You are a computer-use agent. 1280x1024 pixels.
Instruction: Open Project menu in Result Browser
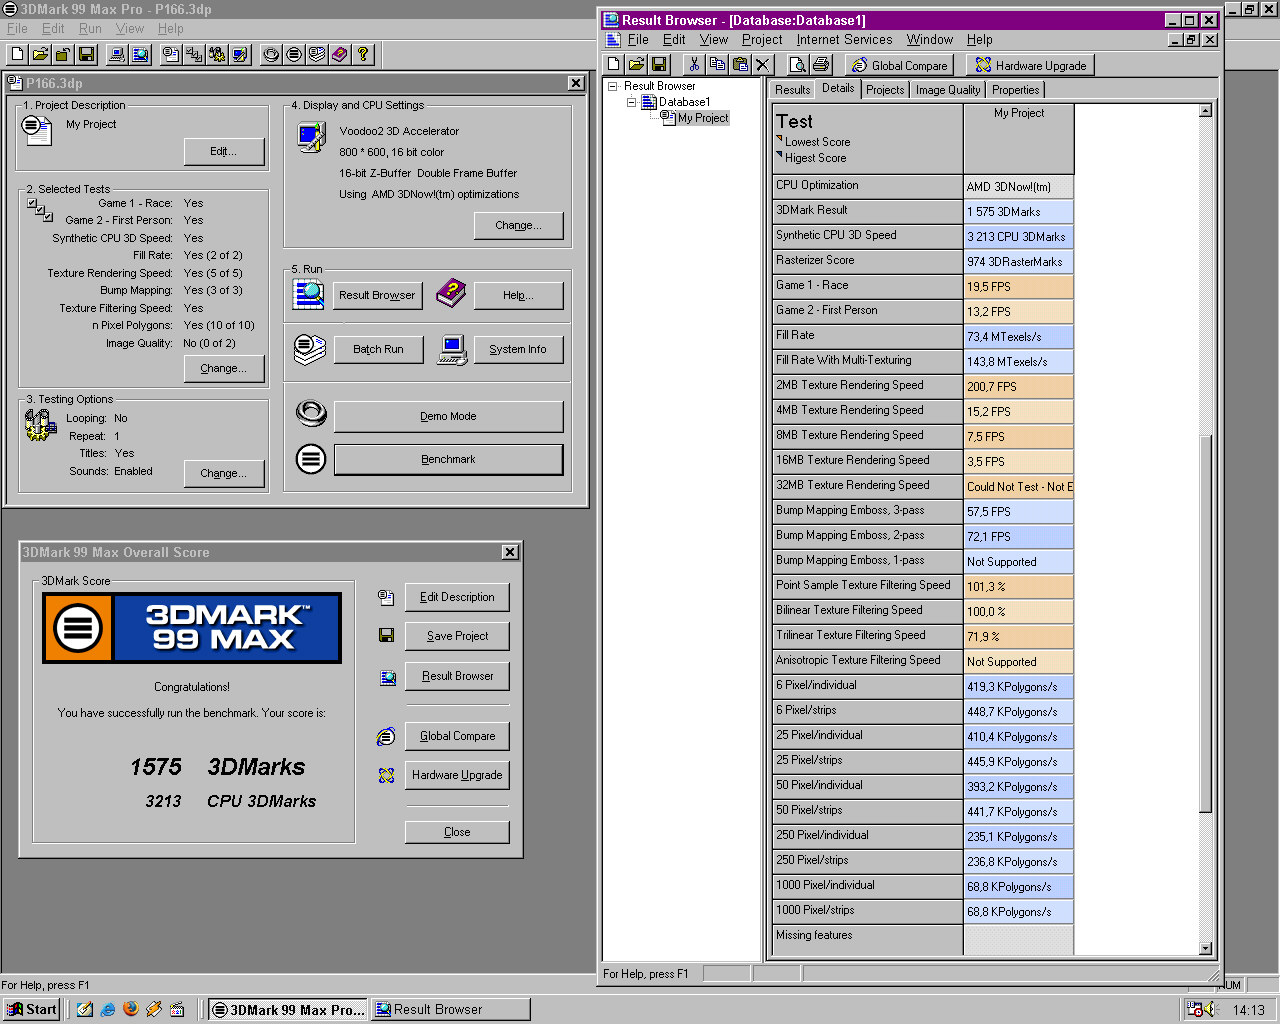pos(762,40)
